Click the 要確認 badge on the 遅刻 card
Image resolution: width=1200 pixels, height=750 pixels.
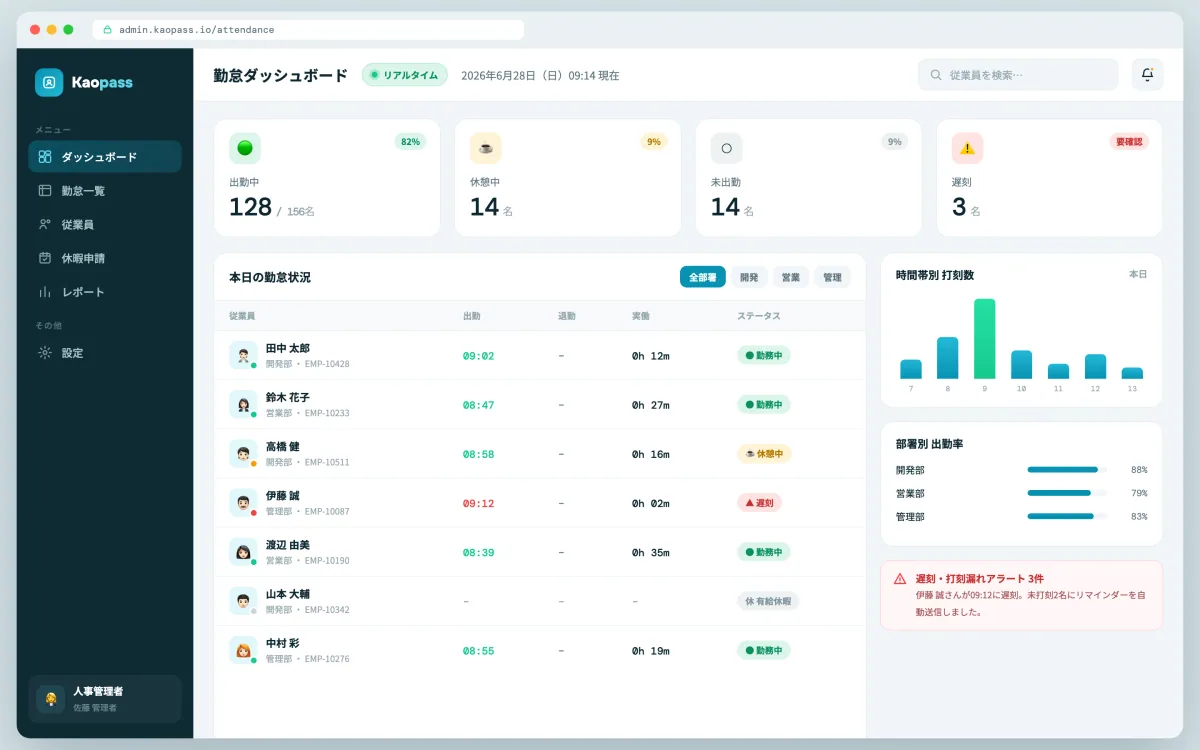1129,142
